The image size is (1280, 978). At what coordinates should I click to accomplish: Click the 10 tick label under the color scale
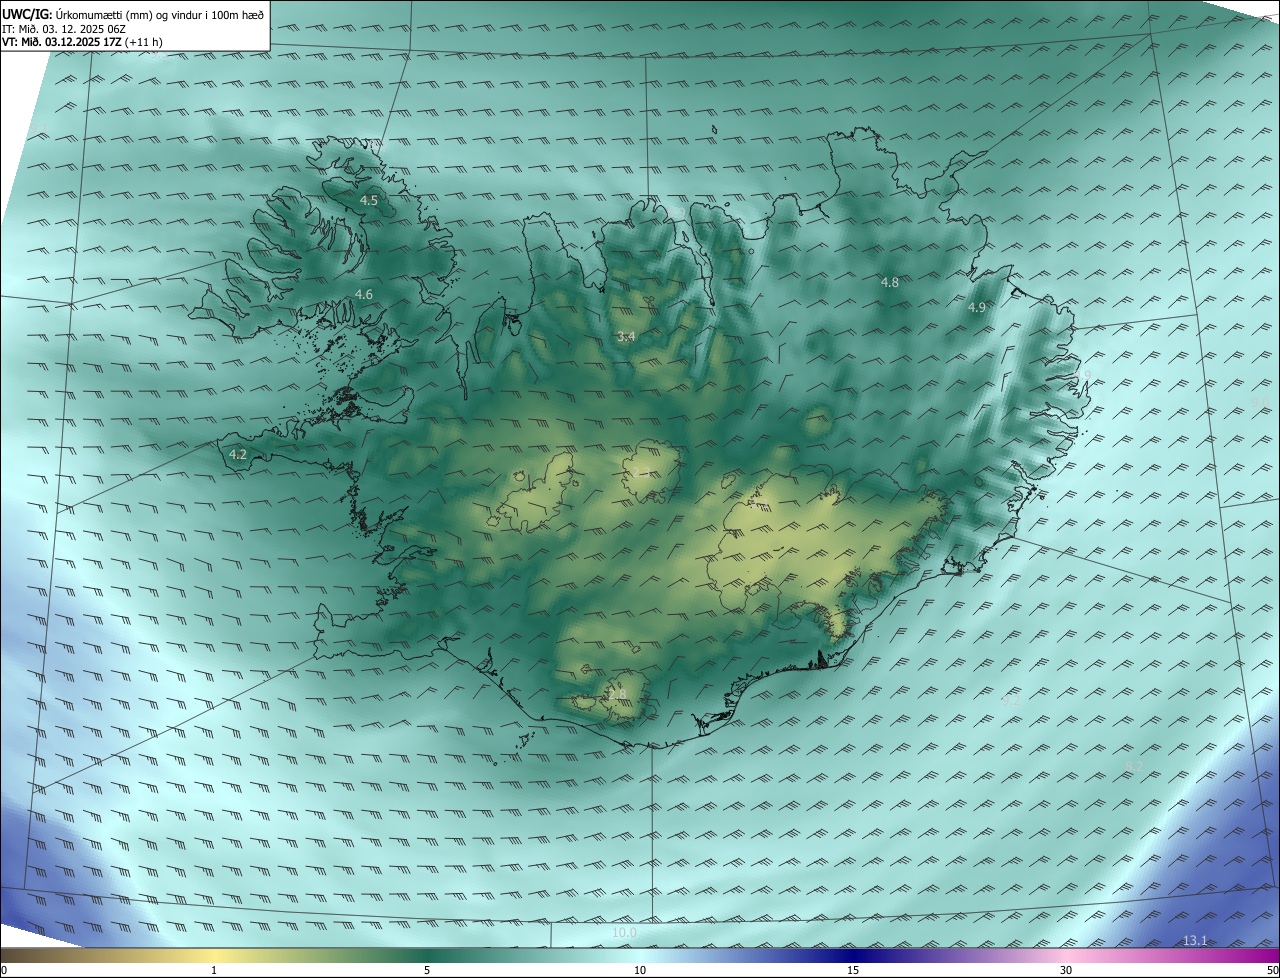click(x=640, y=970)
